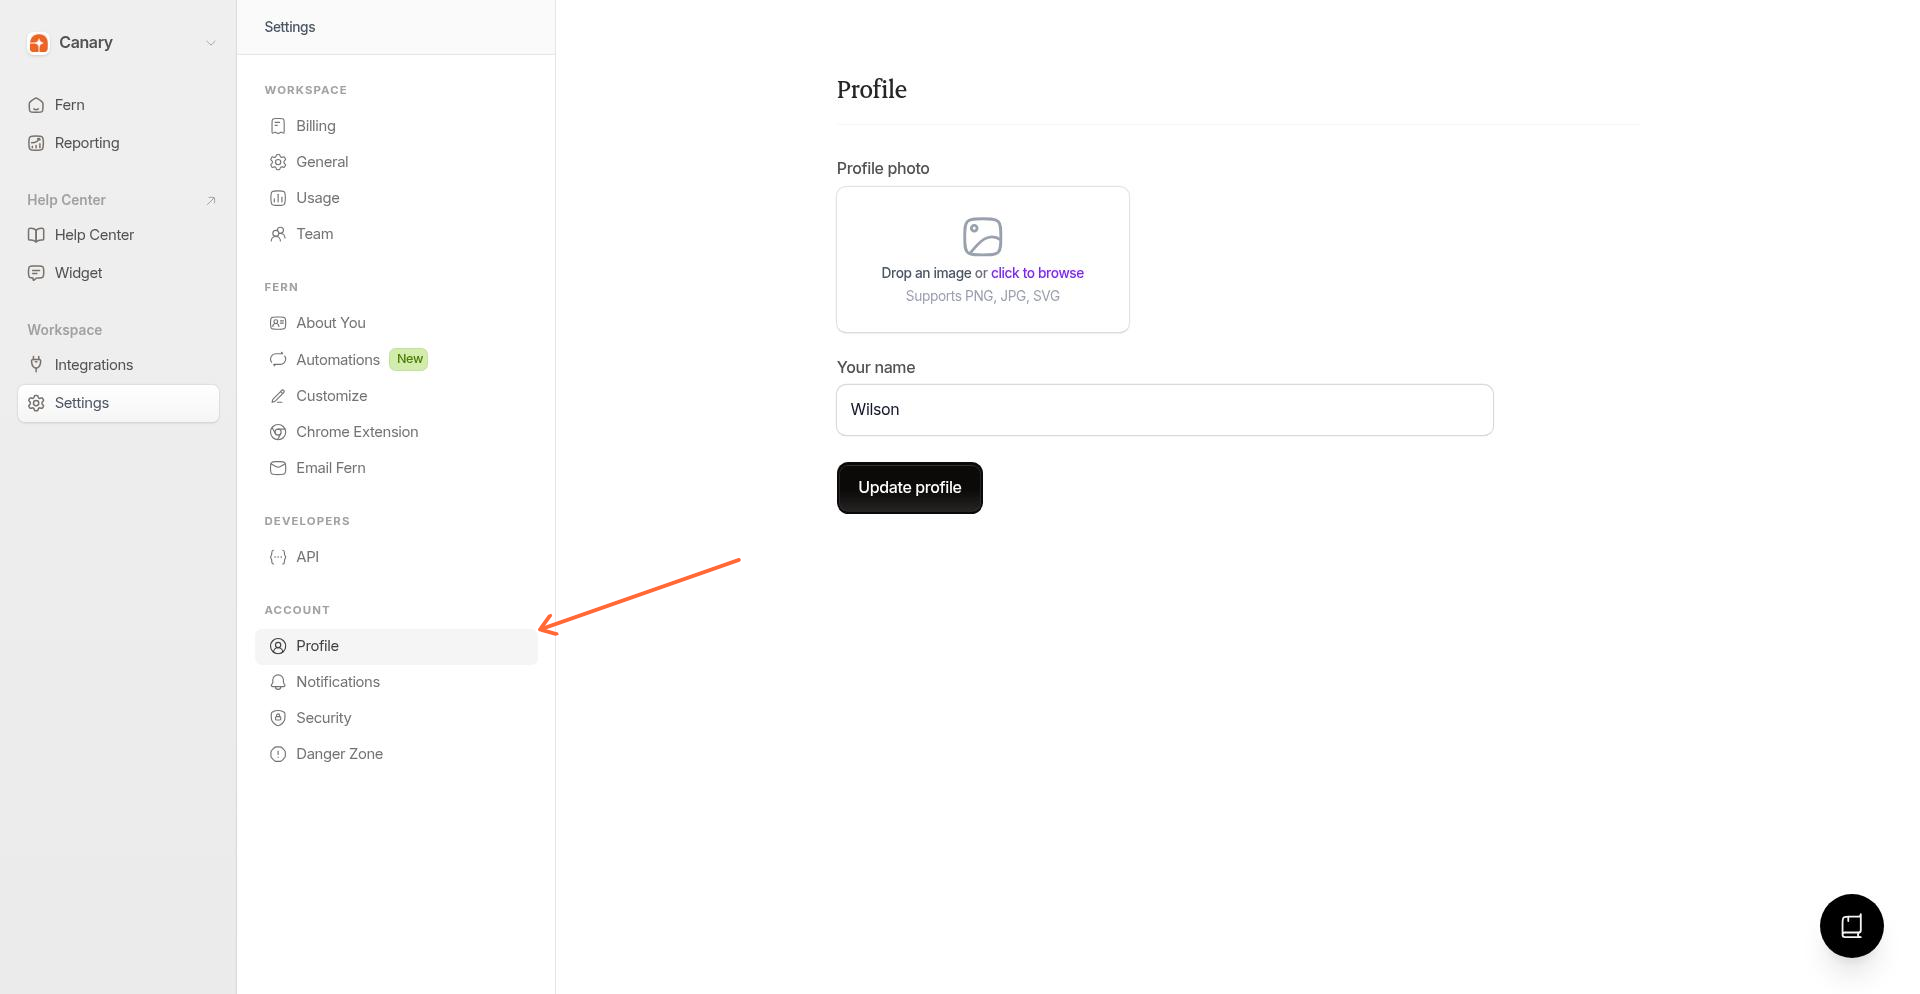Click the Security shield icon
The height and width of the screenshot is (994, 1920).
(278, 717)
